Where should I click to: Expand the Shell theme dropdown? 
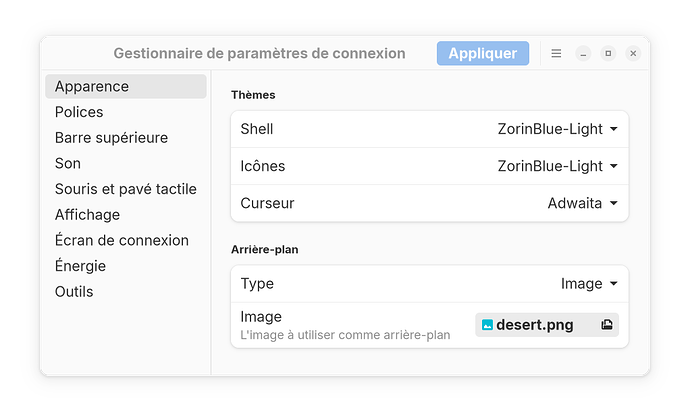coord(558,129)
